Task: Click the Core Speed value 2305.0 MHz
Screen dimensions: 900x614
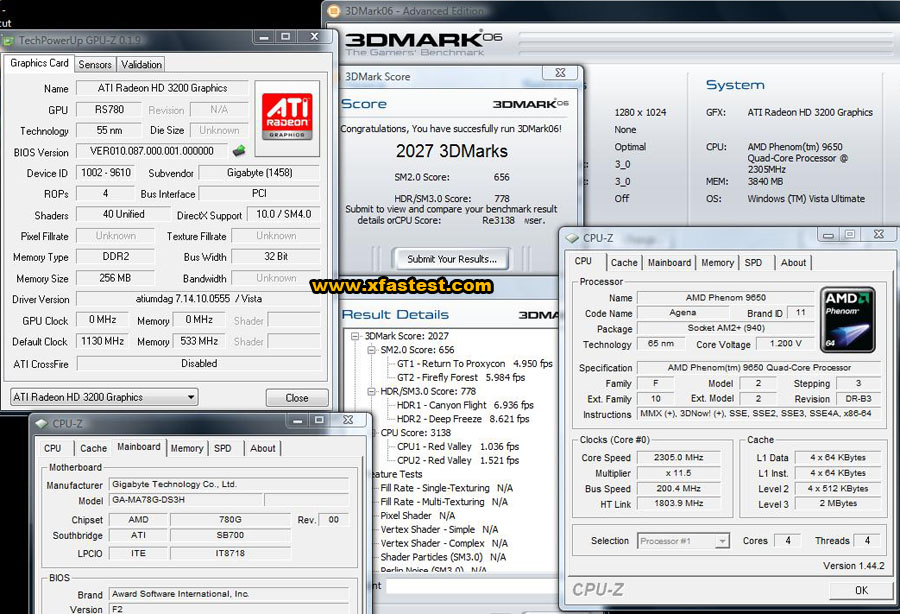Action: coord(678,457)
